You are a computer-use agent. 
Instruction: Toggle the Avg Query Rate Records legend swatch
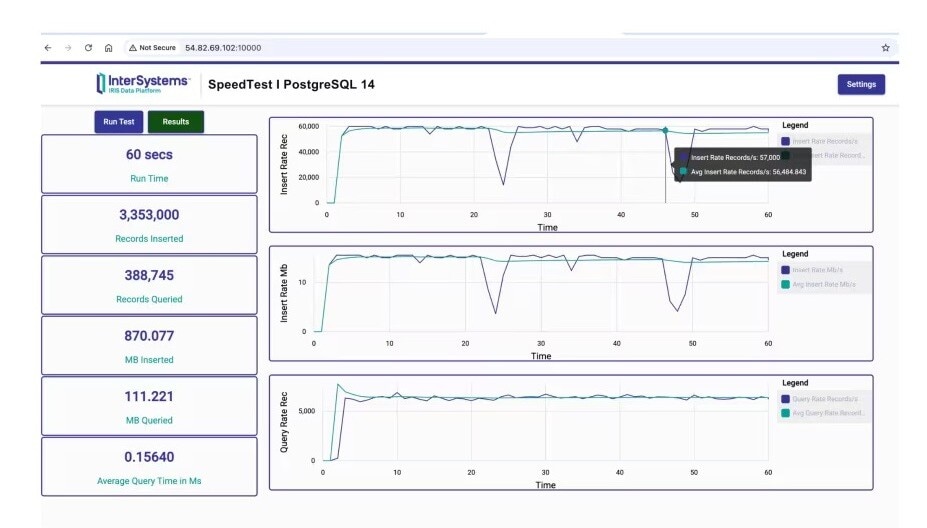pos(785,413)
